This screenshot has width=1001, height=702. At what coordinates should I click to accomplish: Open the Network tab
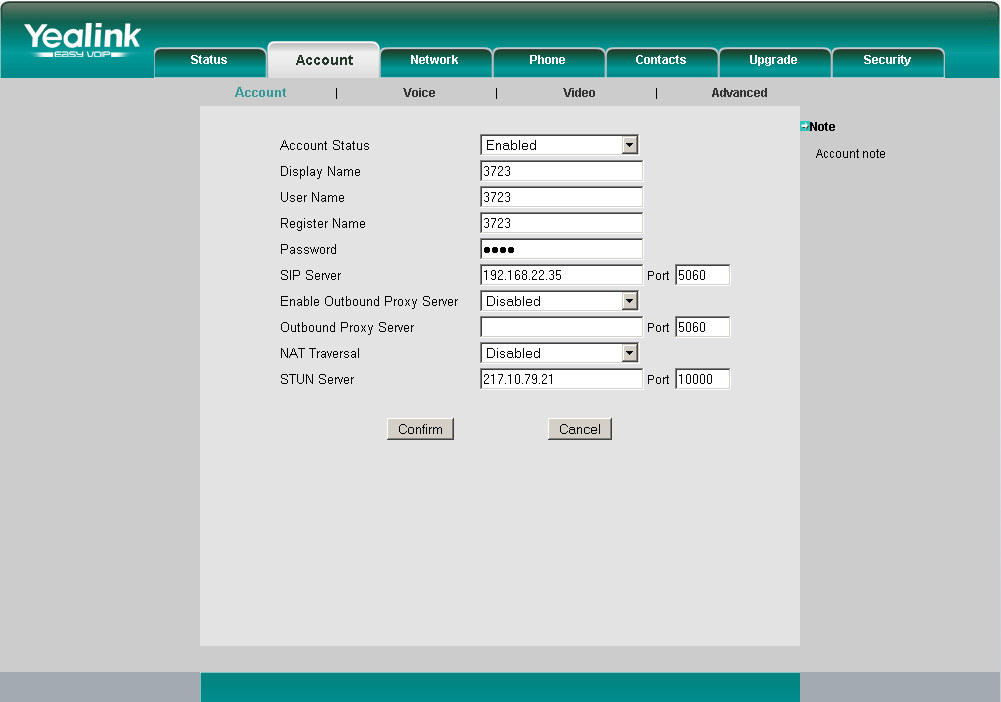tap(434, 60)
